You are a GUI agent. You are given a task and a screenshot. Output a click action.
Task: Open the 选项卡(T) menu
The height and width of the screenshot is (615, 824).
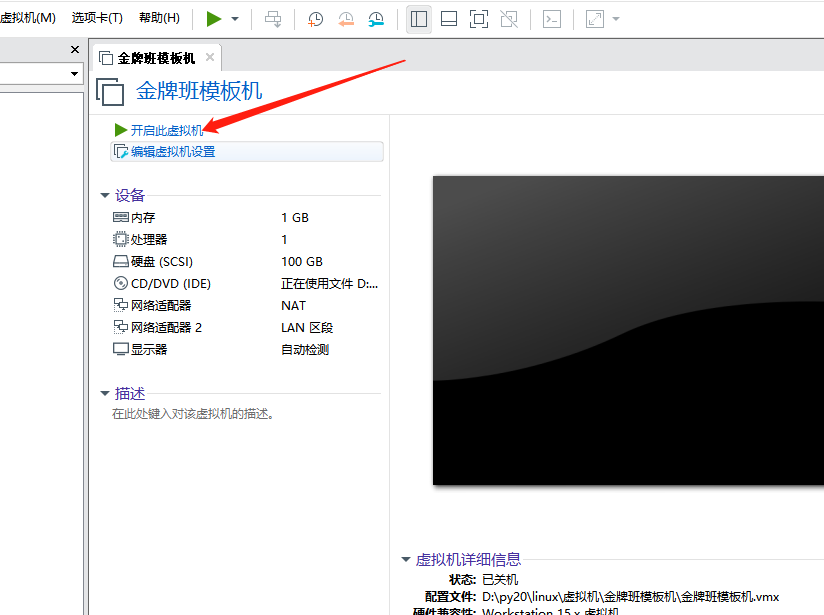point(97,18)
